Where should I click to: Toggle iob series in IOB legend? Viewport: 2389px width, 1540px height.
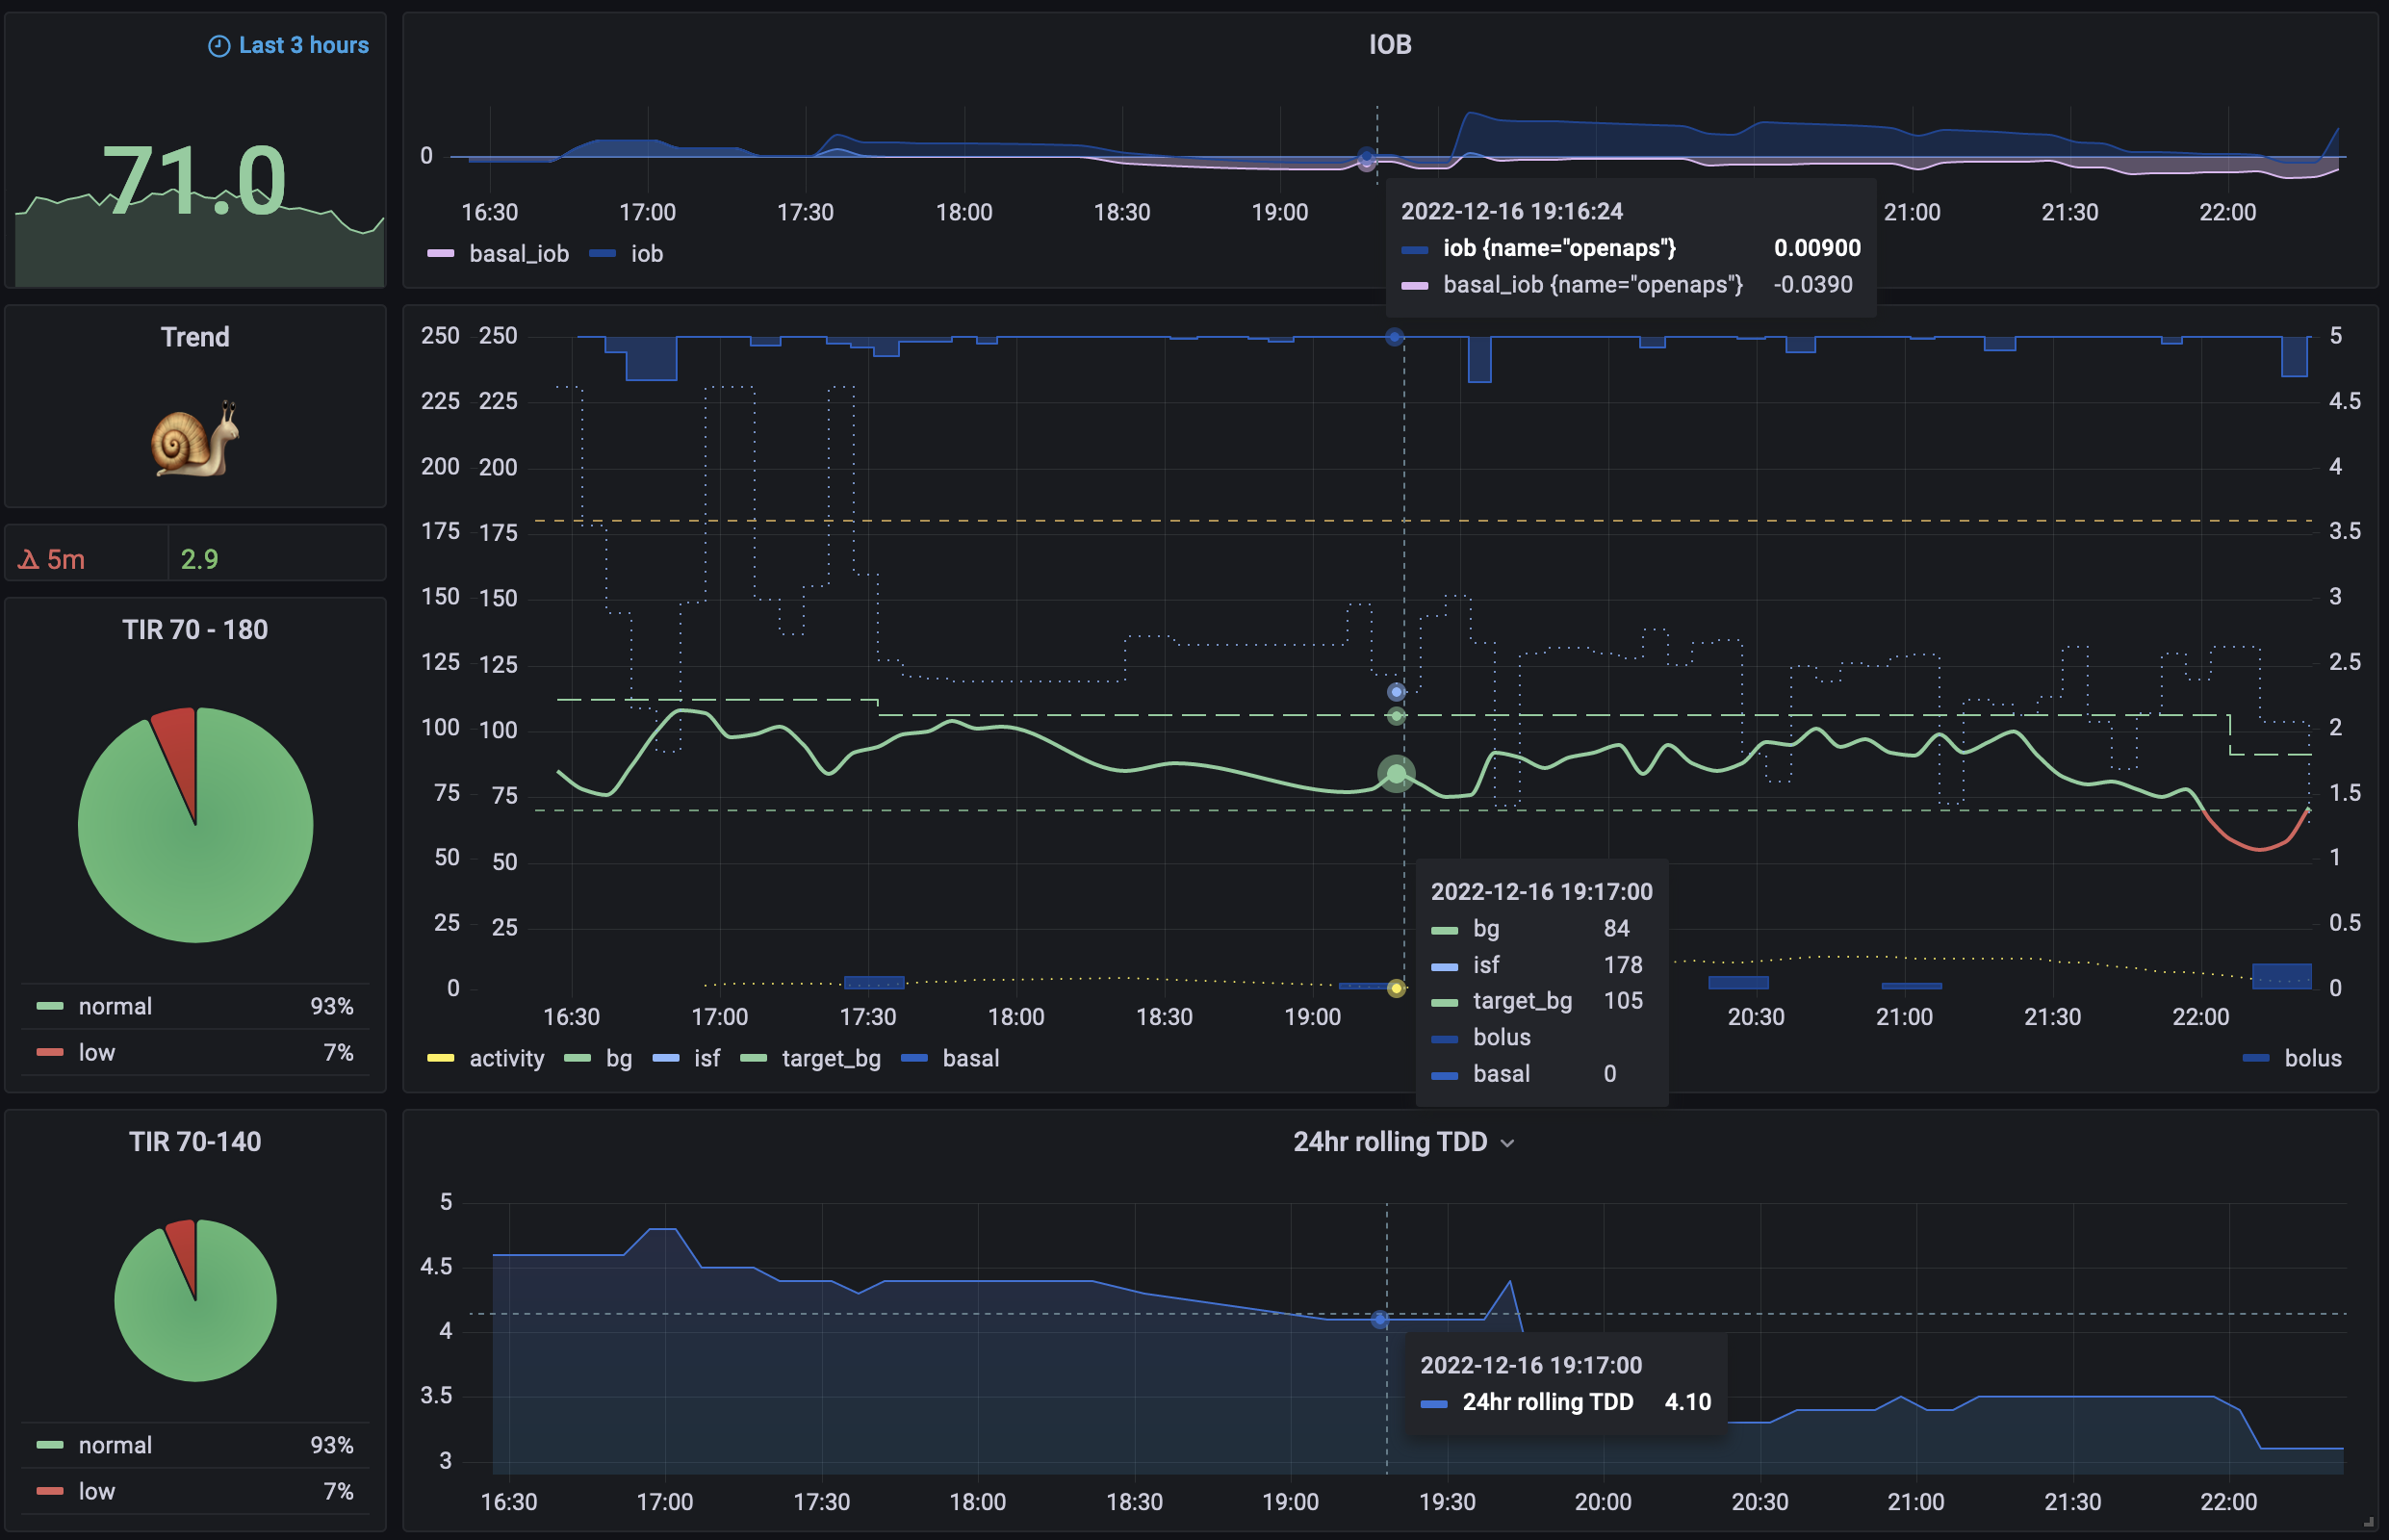(x=646, y=254)
